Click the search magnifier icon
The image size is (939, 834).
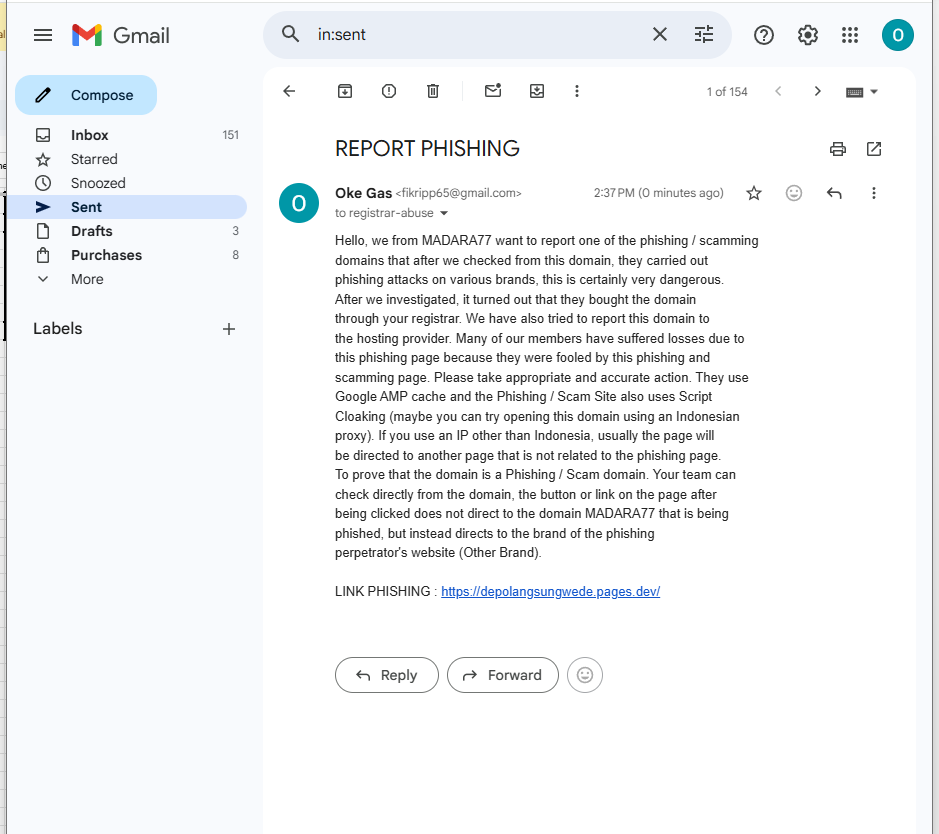coord(290,34)
